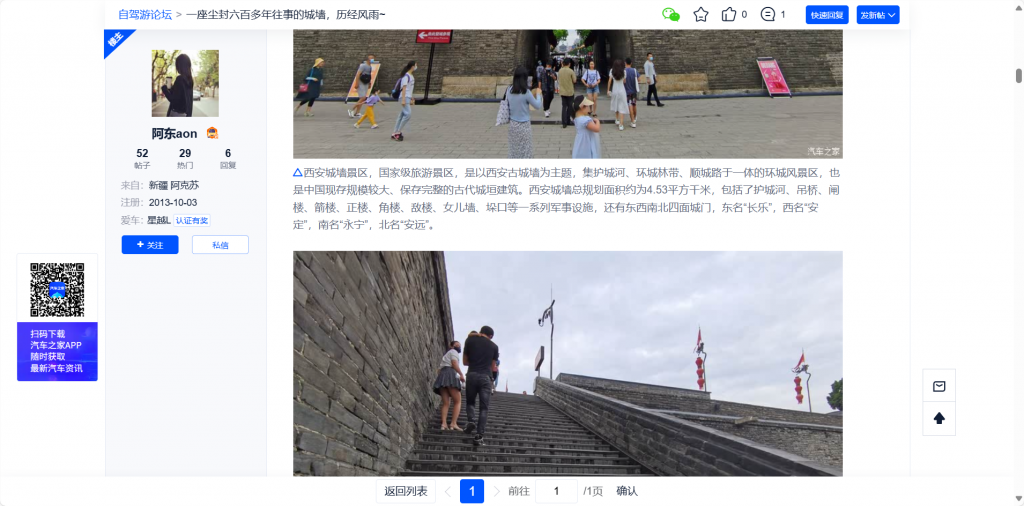Click the WeChat share icon
This screenshot has height=506, width=1024.
click(x=671, y=15)
